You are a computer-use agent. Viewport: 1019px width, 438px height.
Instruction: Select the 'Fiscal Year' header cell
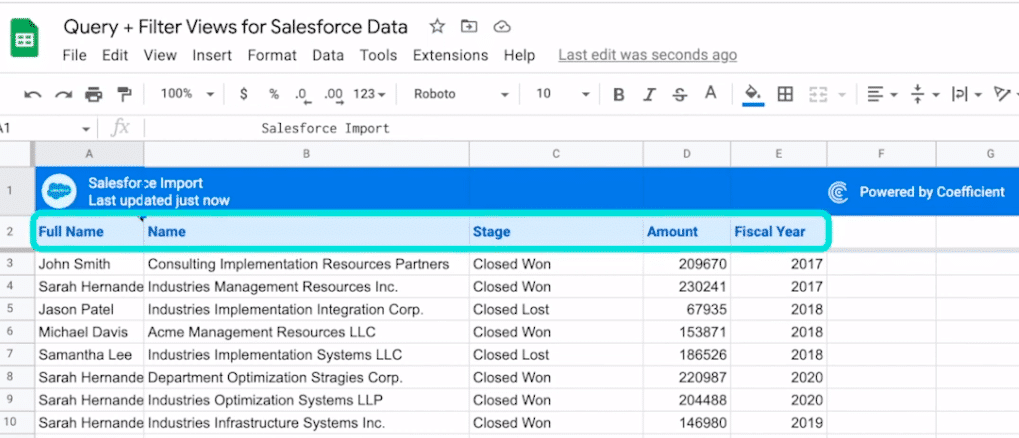(779, 232)
